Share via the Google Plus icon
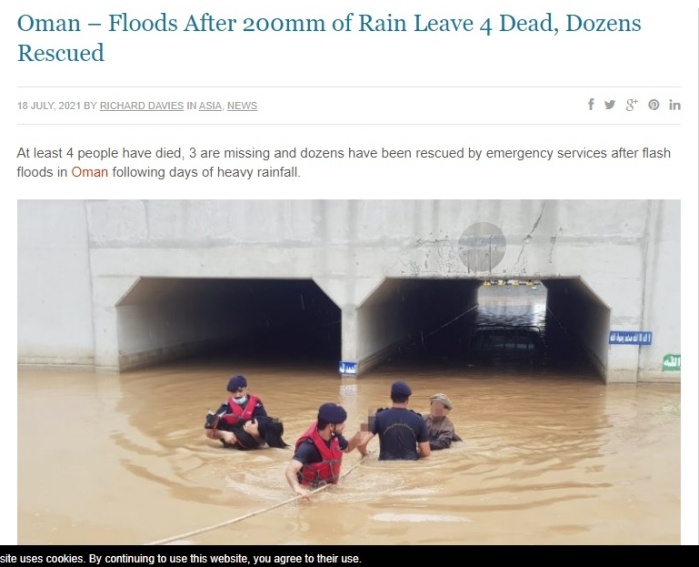The height and width of the screenshot is (567, 699). pos(631,105)
